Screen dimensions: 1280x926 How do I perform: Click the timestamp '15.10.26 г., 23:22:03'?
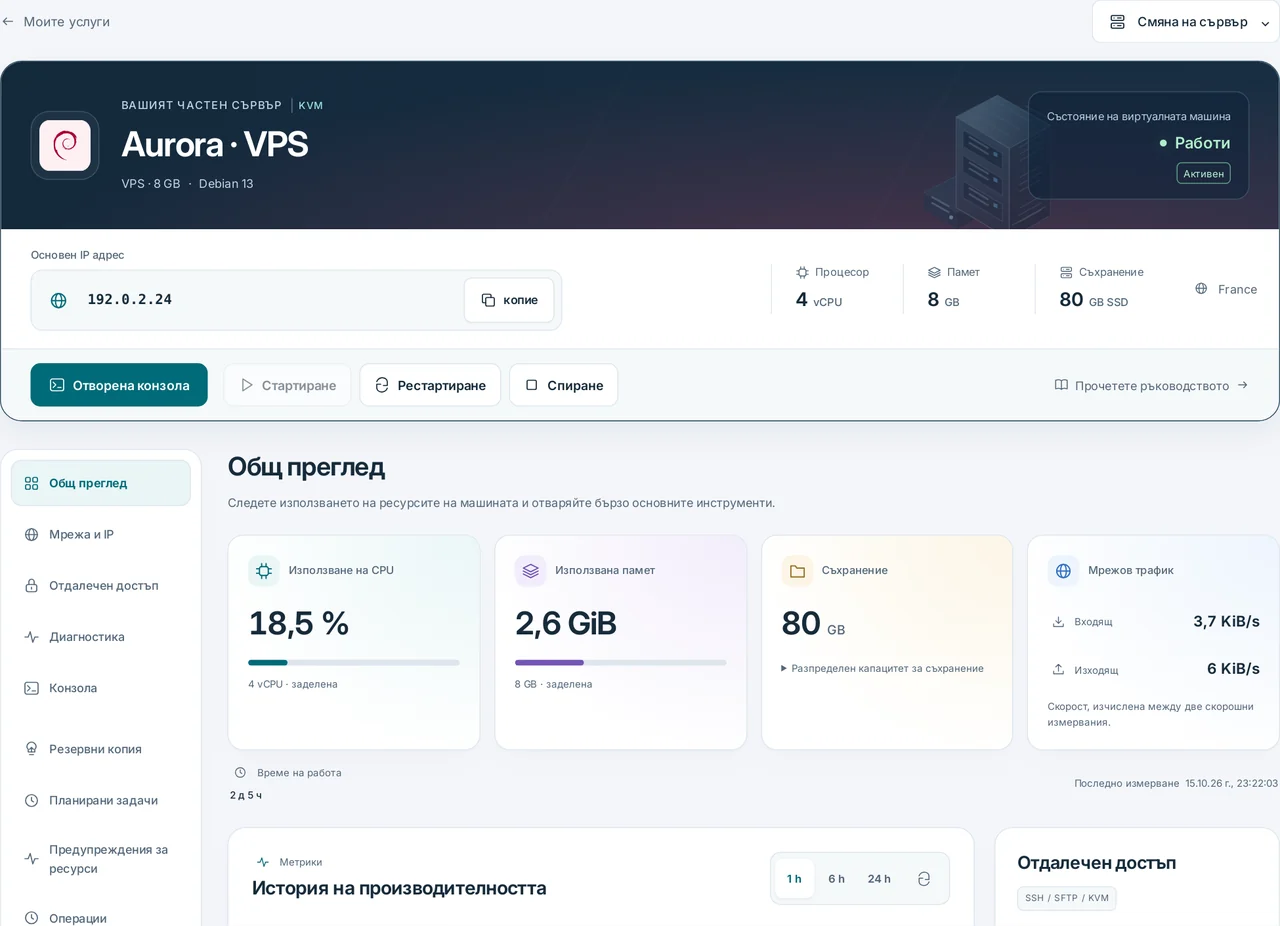[x=1232, y=783]
